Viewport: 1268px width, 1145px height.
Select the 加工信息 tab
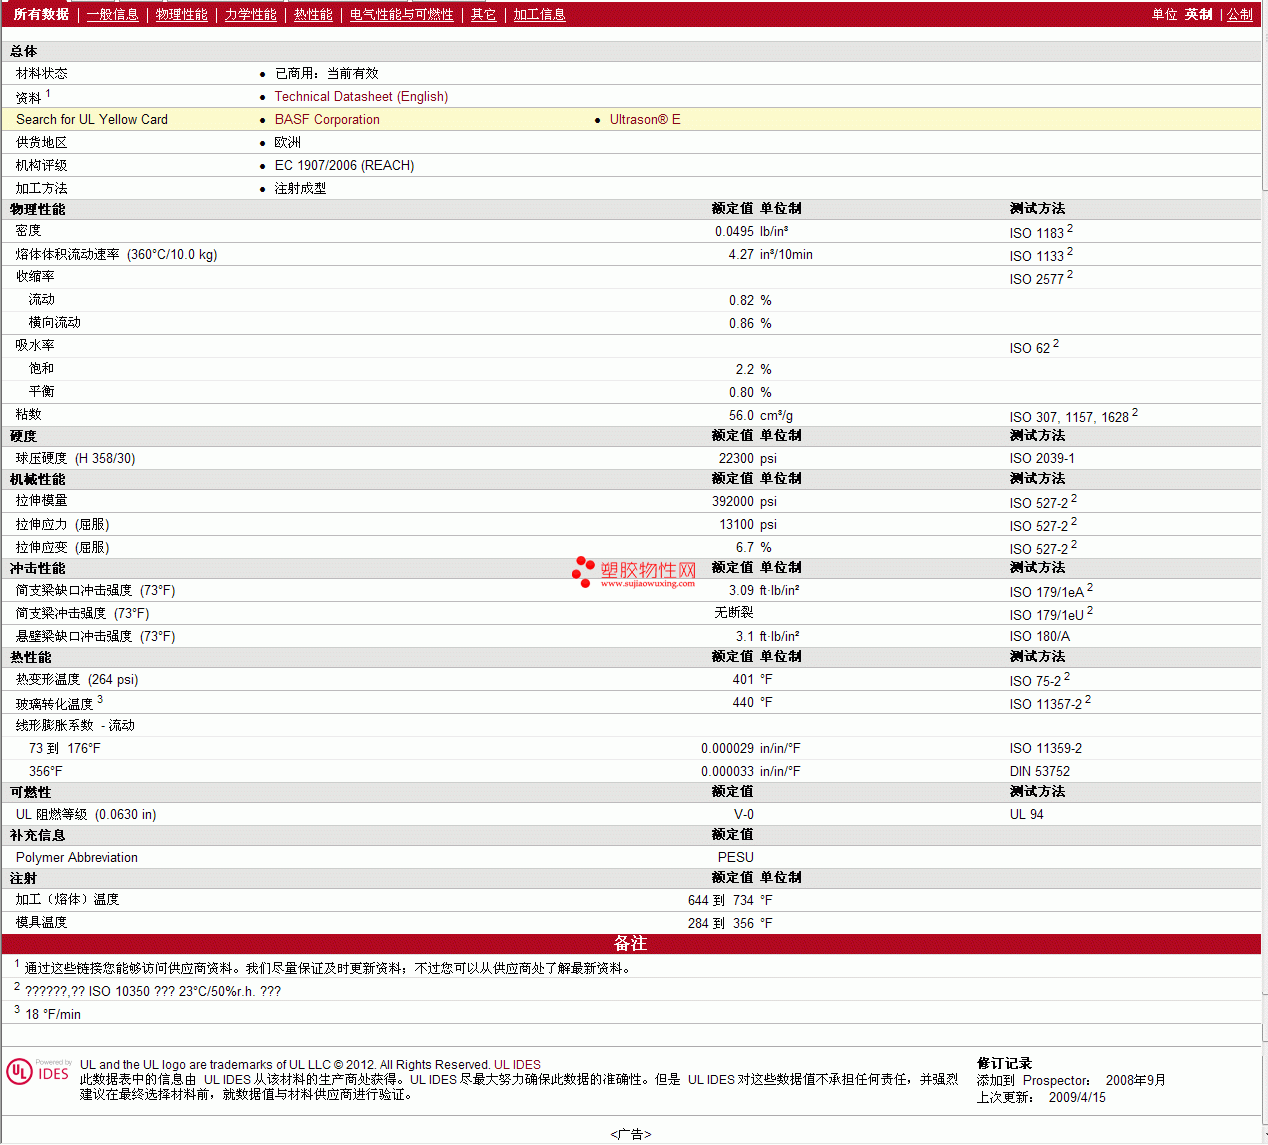click(540, 14)
